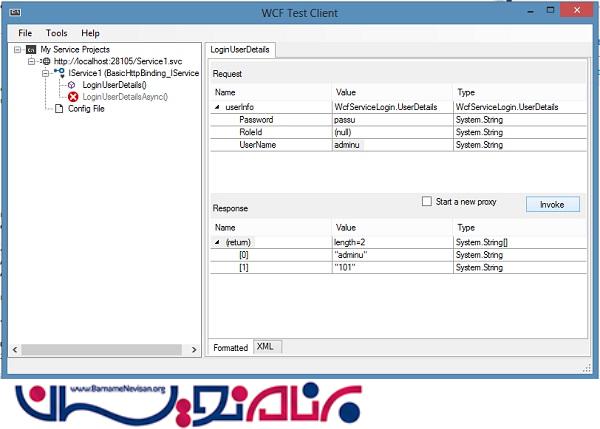Screen dimensions: 600x429
Task: Click the window resize grip in status bar
Action: click(x=587, y=368)
